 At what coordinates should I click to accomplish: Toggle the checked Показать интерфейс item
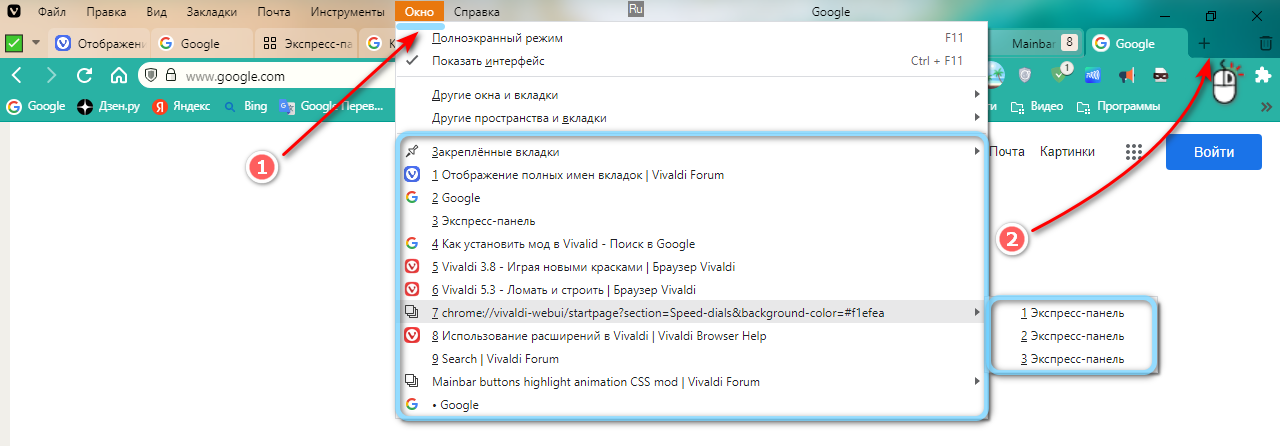(x=691, y=61)
